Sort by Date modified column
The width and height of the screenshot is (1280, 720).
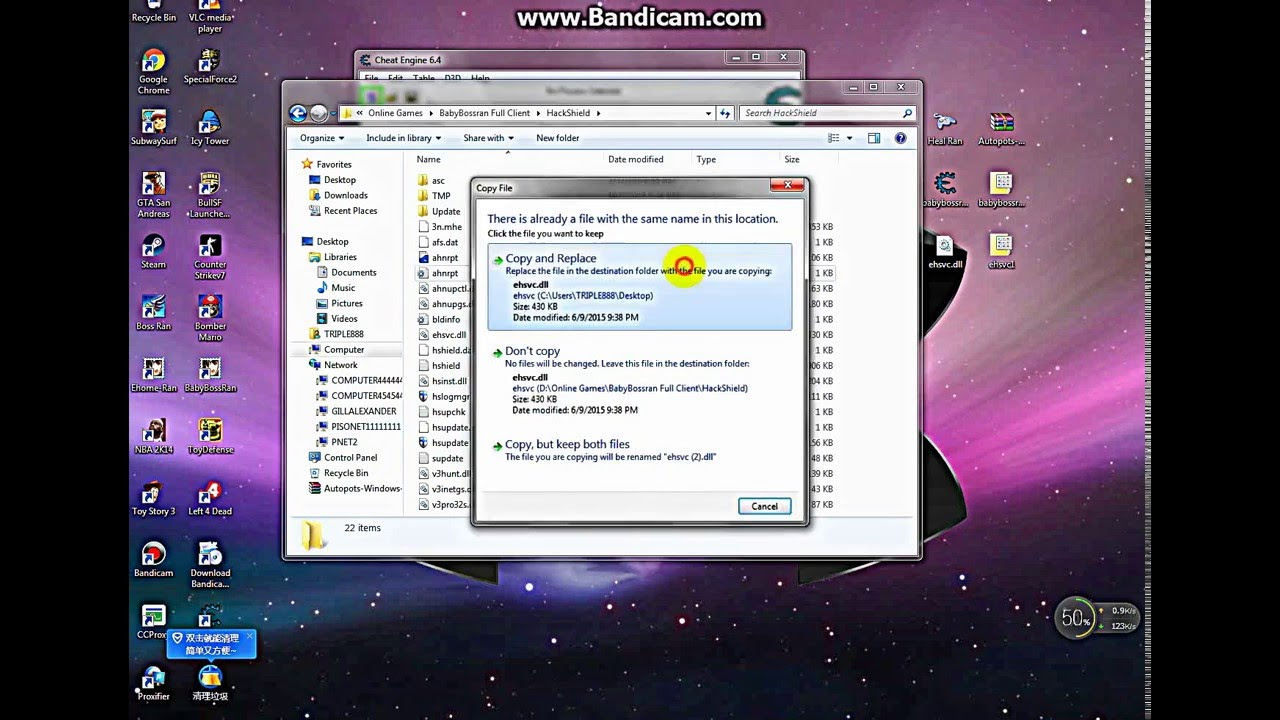[x=635, y=159]
